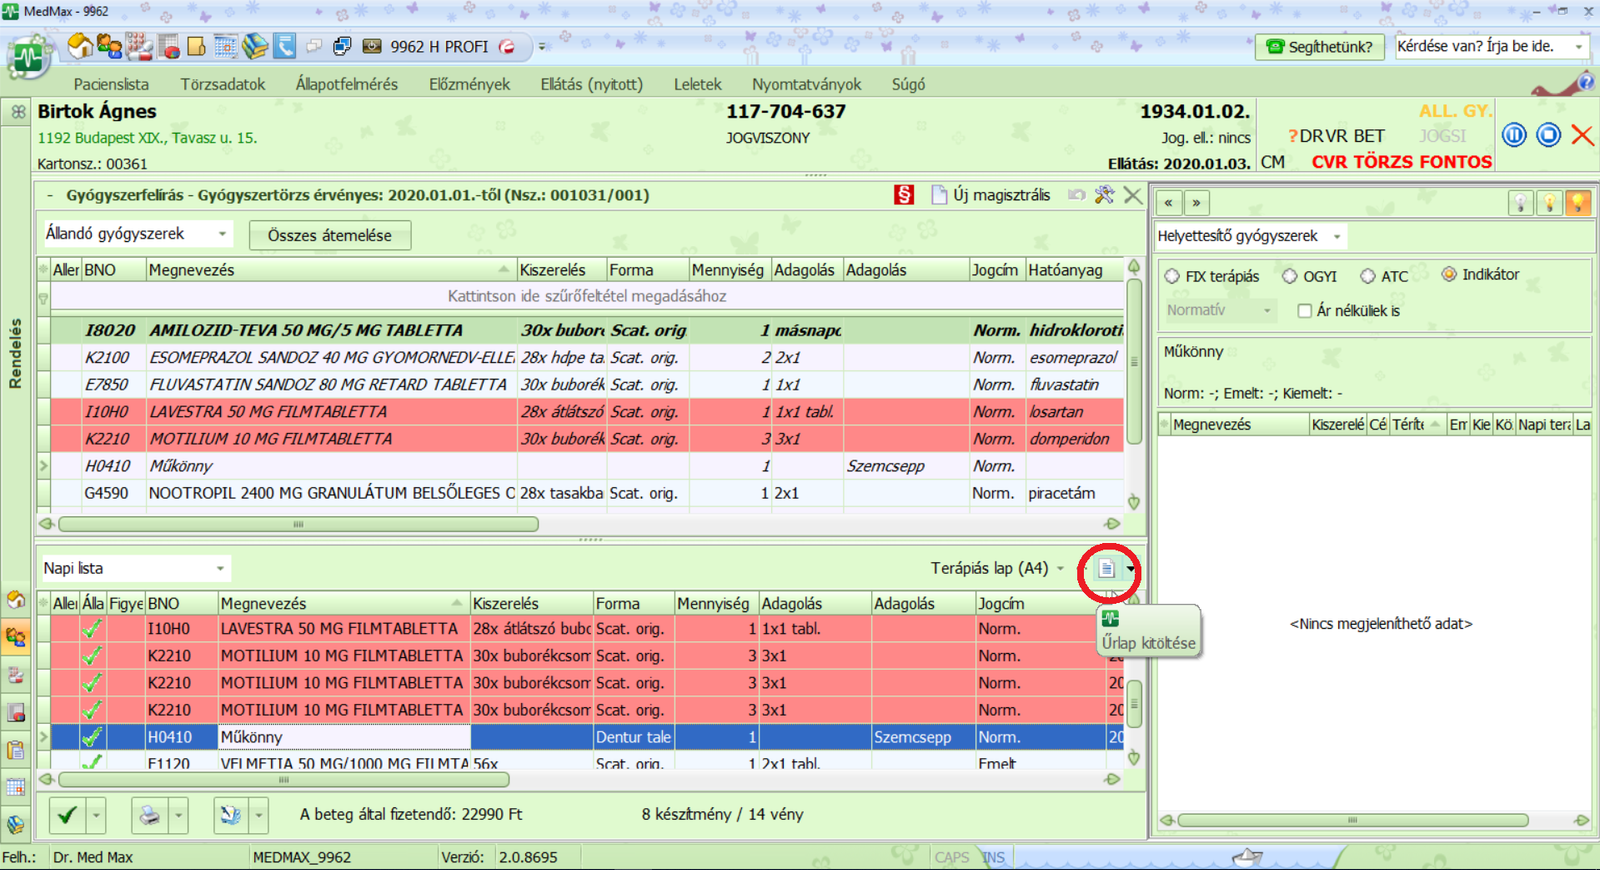Select the FIX terápiás radio button
1600x870 pixels.
(x=1172, y=277)
